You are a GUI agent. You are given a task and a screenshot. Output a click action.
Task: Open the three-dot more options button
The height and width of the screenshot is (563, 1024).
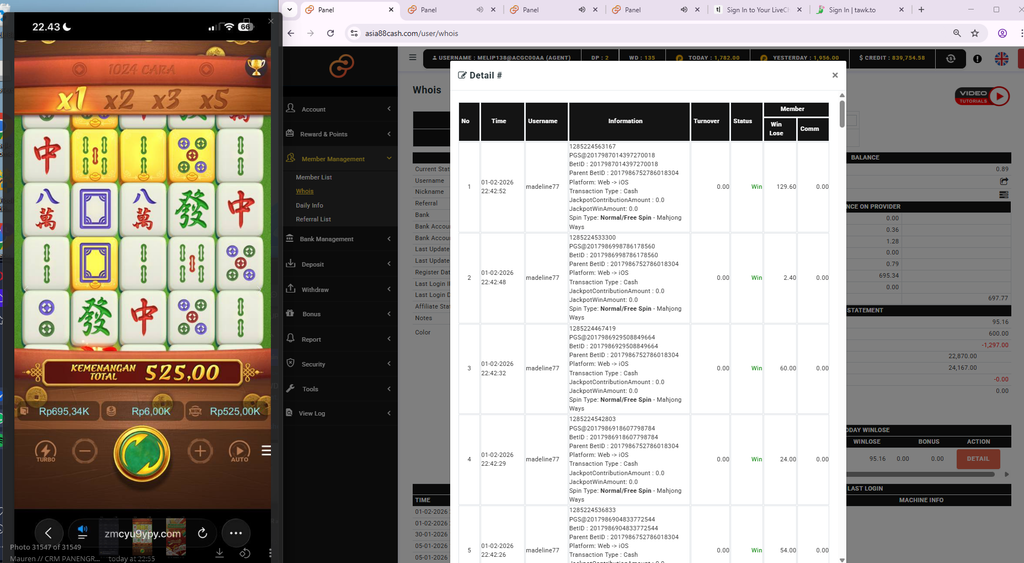tap(236, 533)
